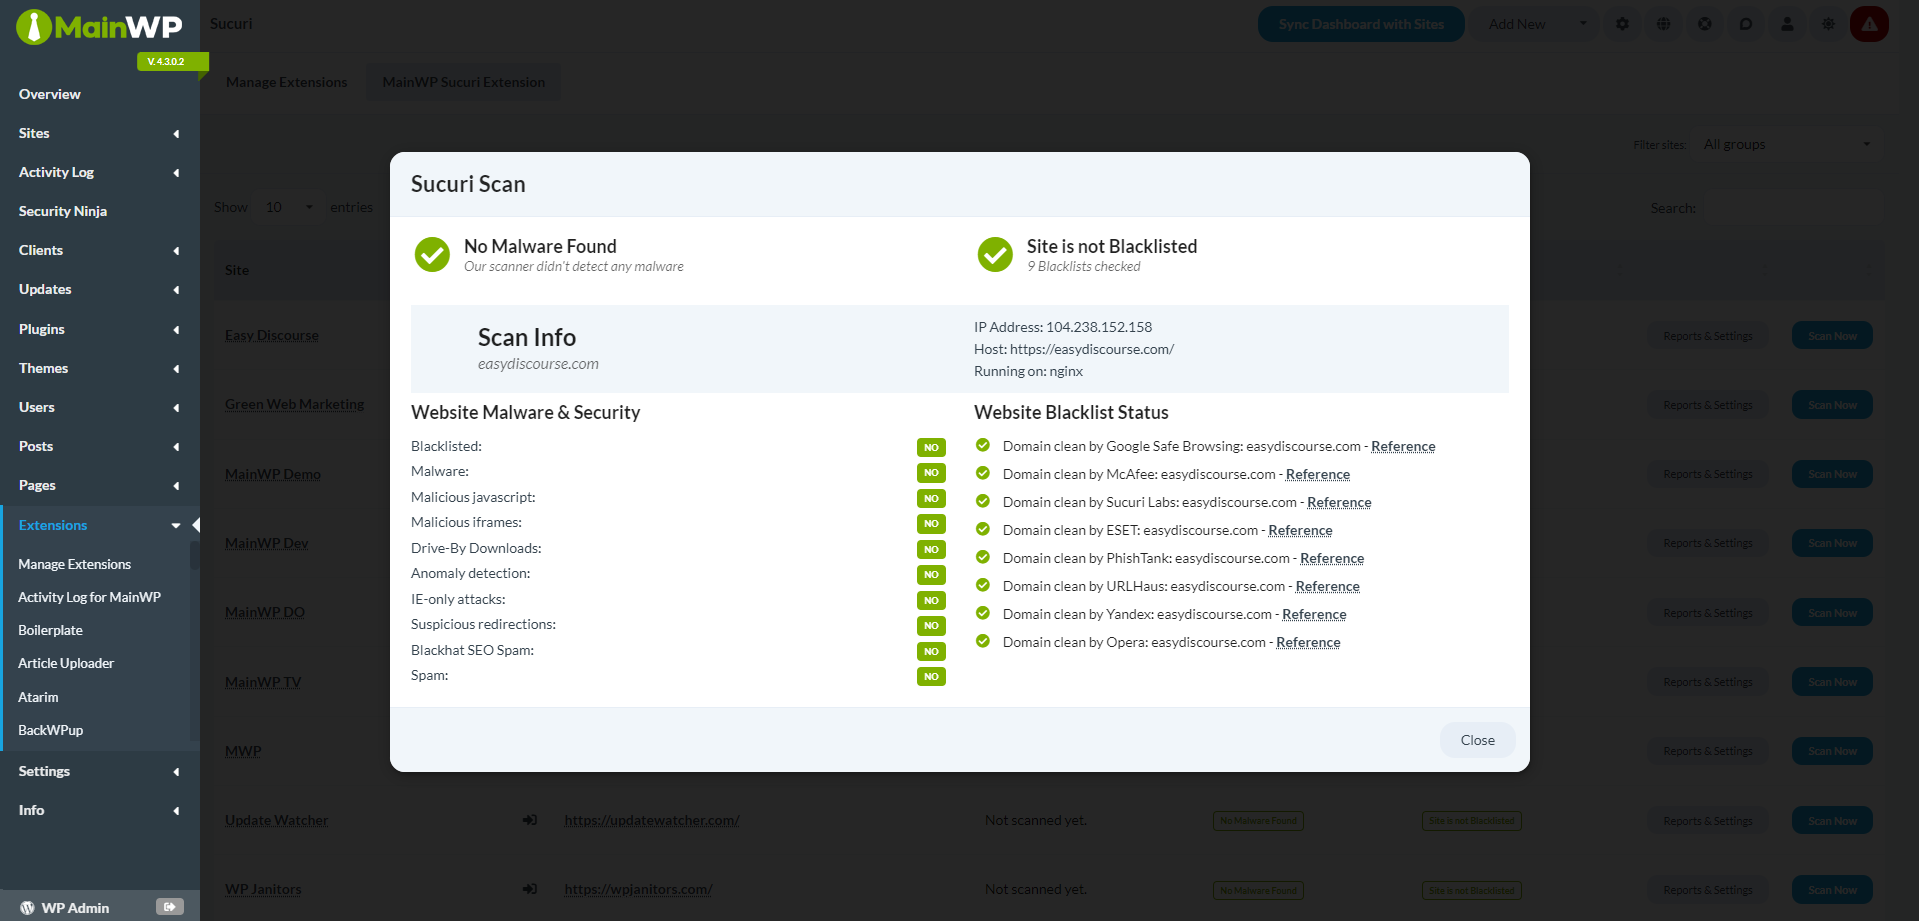Click the red warning triangle icon
Viewport: 1919px width, 921px height.
point(1869,24)
